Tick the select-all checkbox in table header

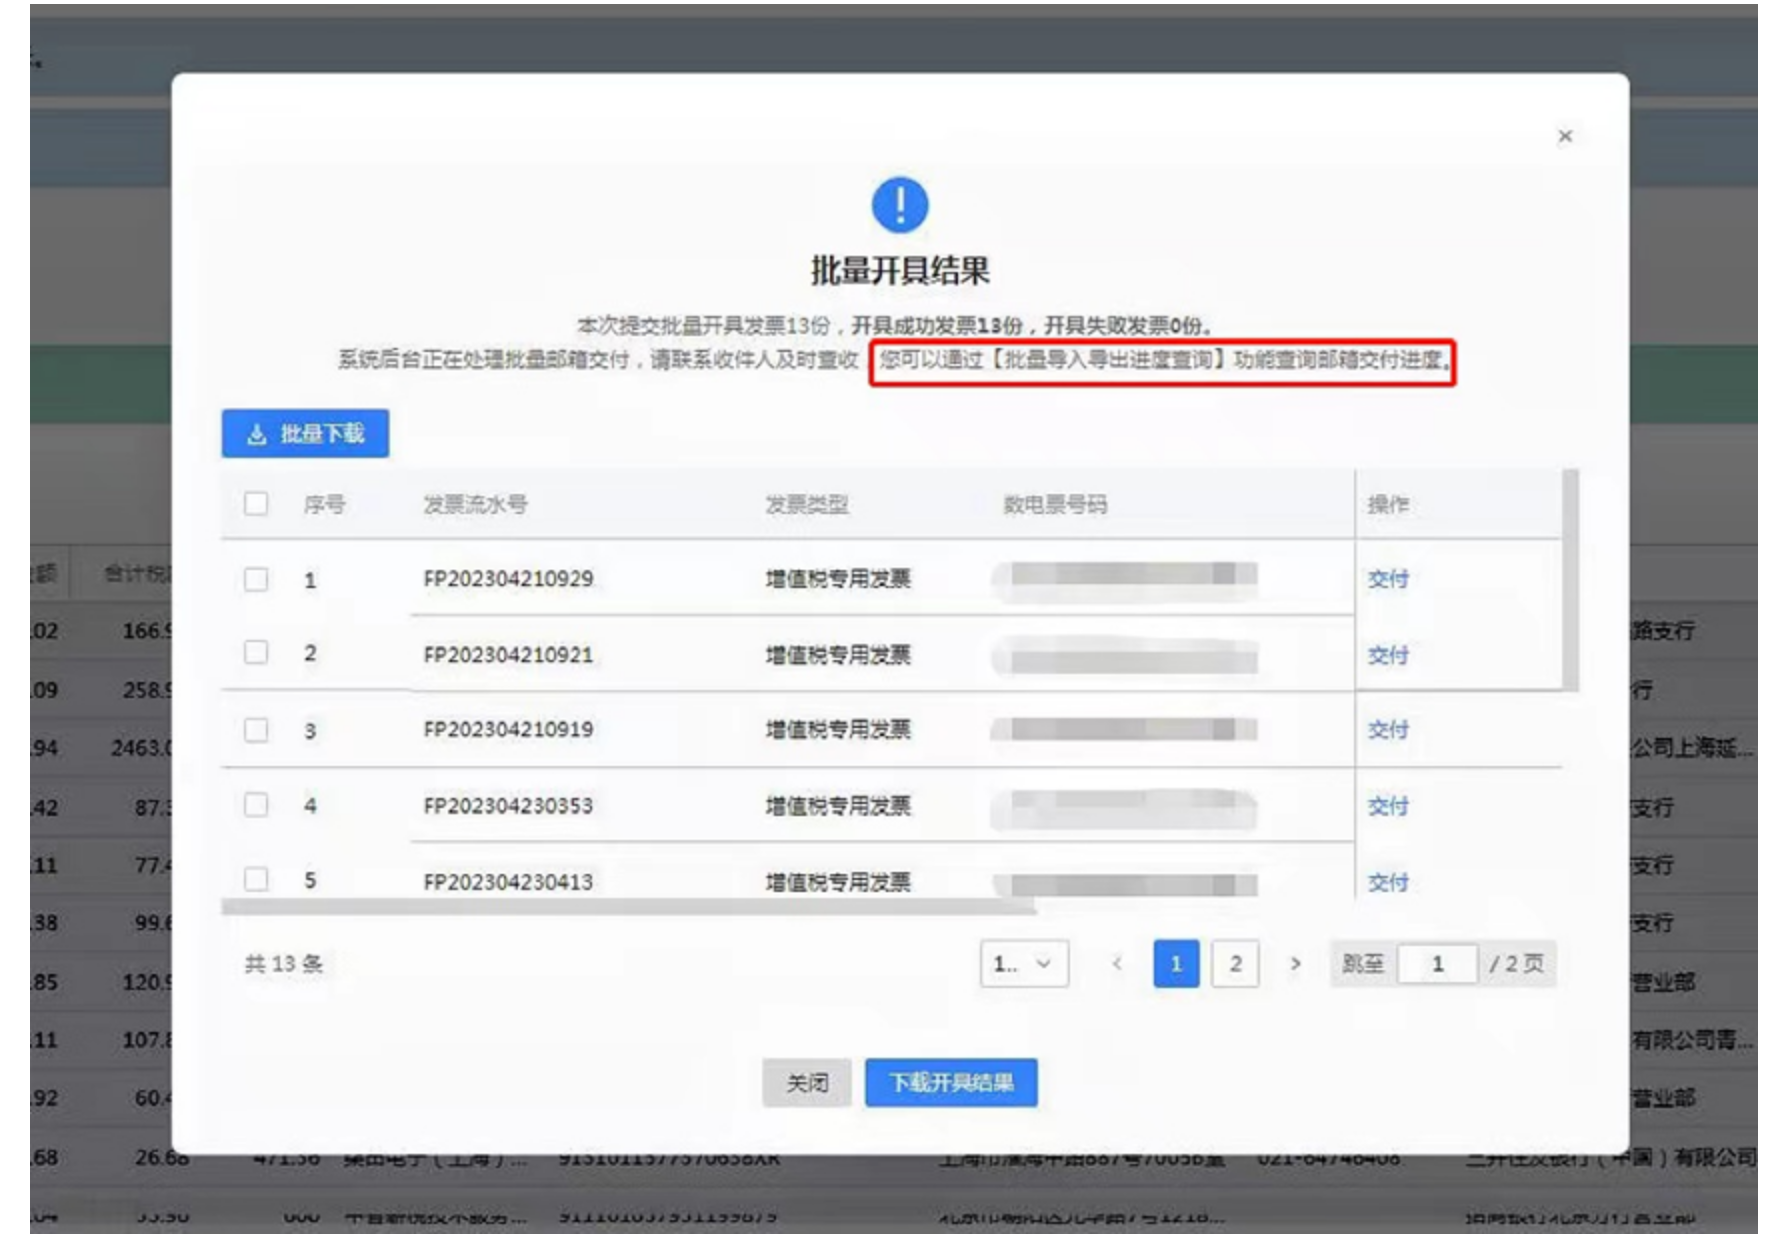(256, 503)
